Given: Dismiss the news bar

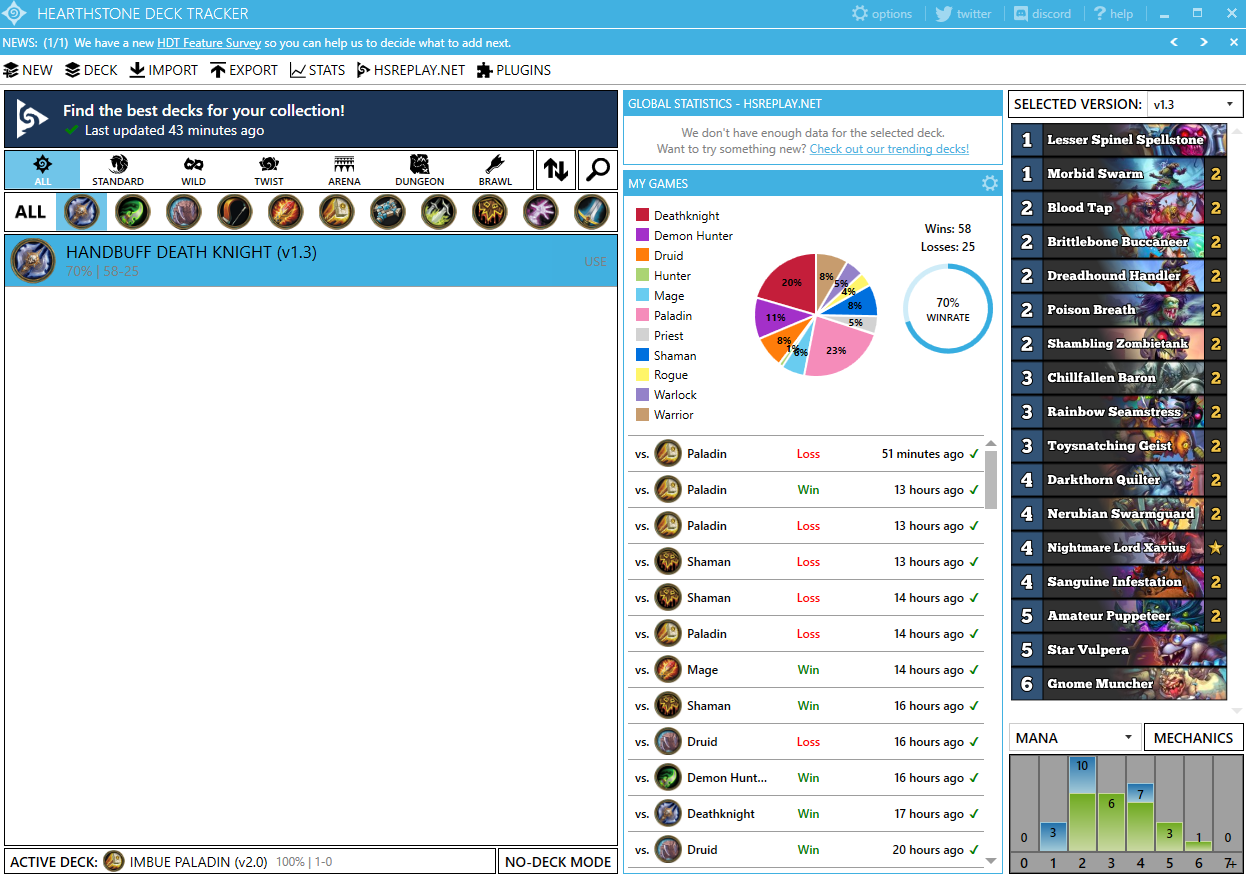Looking at the screenshot, I should pyautogui.click(x=1233, y=42).
